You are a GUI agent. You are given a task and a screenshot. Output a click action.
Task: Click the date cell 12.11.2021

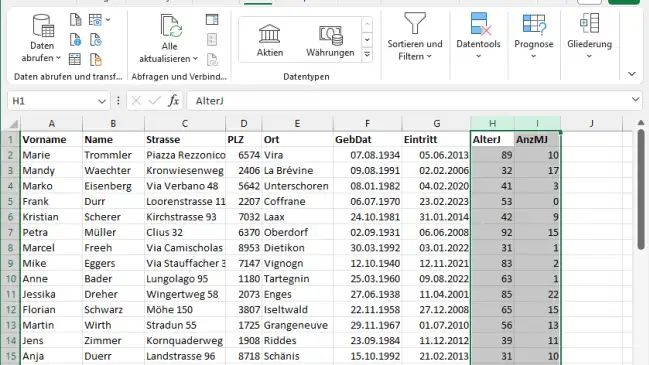(x=436, y=264)
